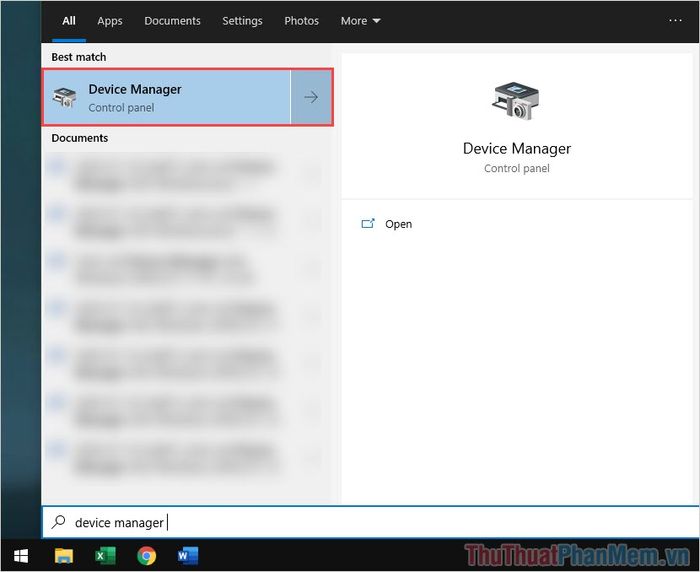Click Open in the preview pane
This screenshot has height=572, width=700.
398,224
